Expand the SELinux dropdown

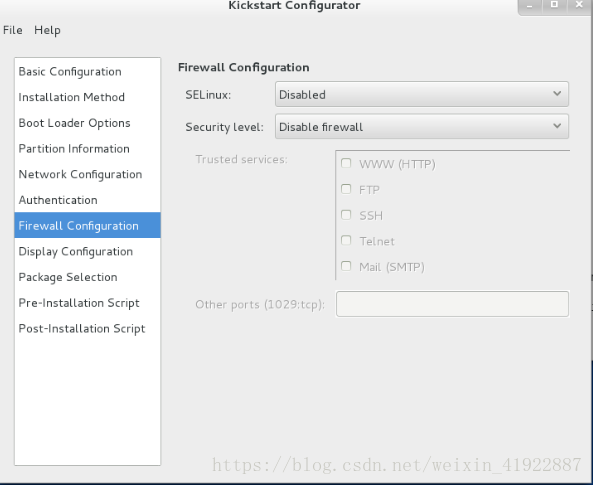422,94
